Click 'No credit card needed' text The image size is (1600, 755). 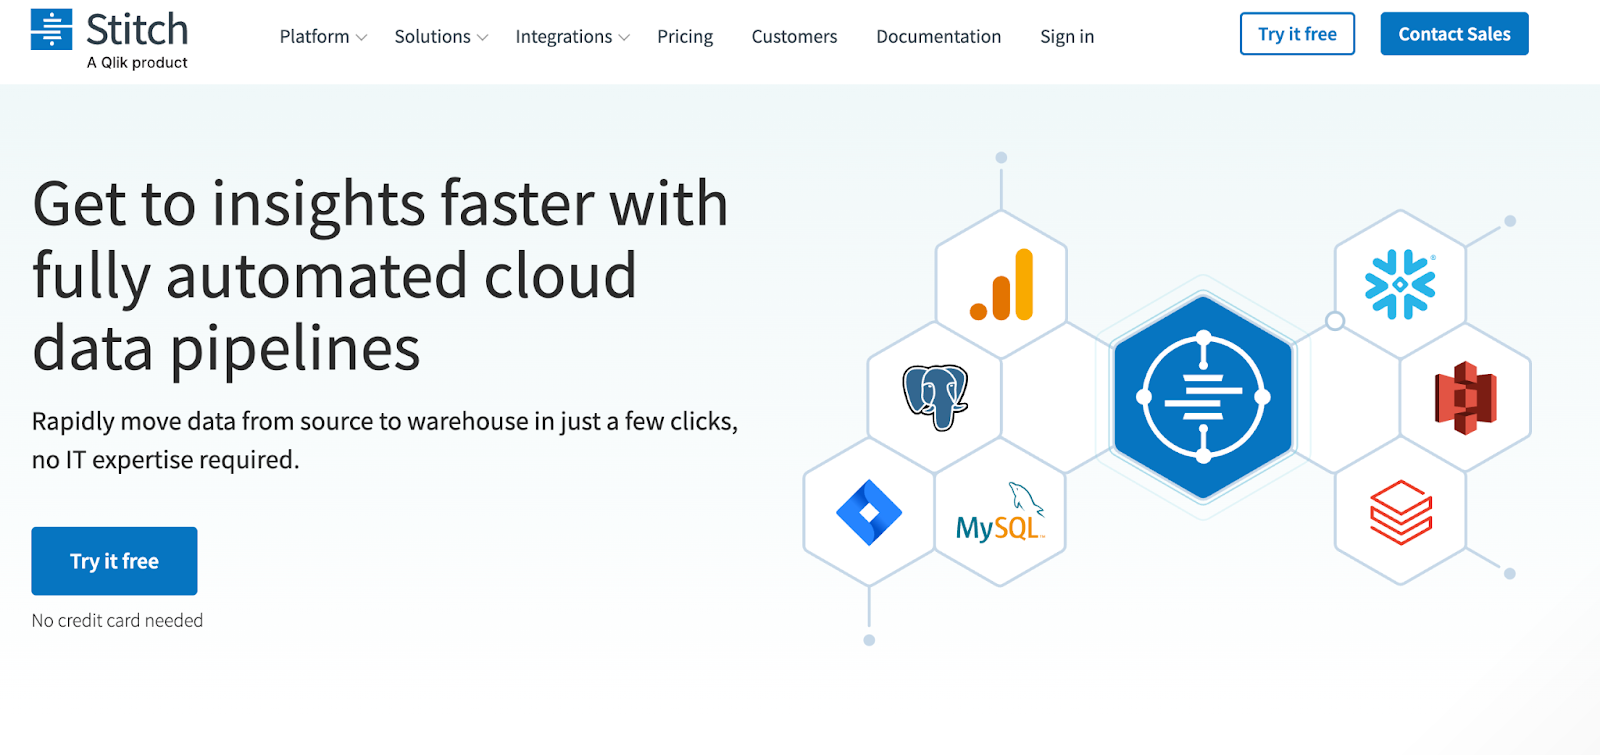point(117,621)
